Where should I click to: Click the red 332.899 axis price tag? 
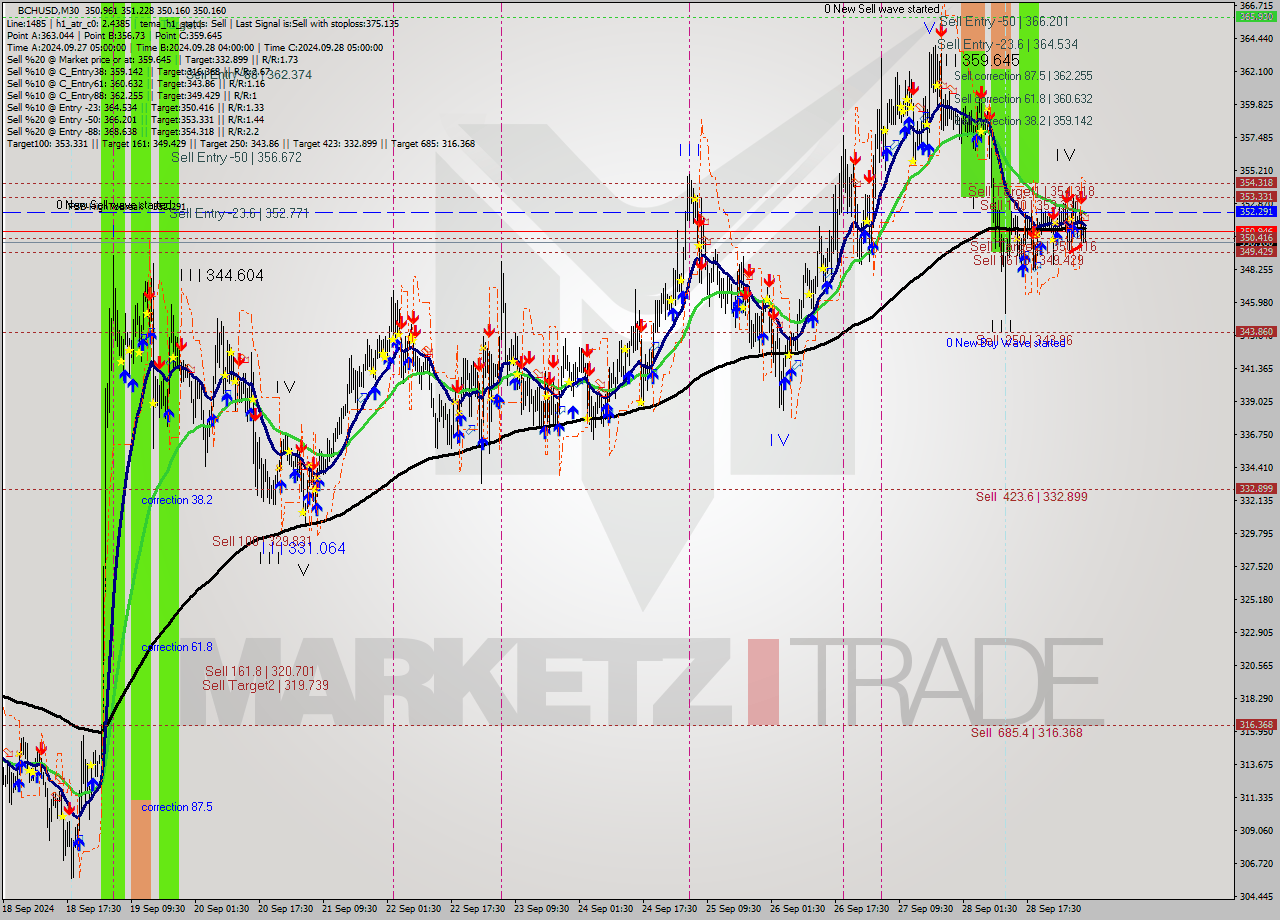[x=1256, y=489]
